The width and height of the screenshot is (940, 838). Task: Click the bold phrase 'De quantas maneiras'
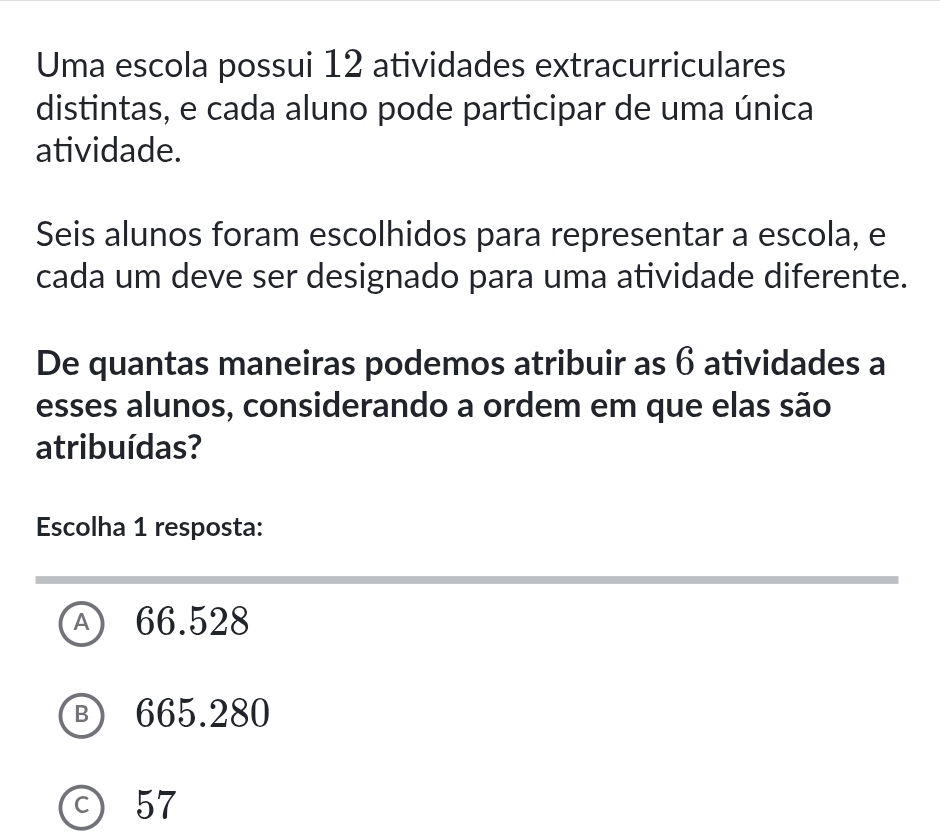click(x=186, y=364)
